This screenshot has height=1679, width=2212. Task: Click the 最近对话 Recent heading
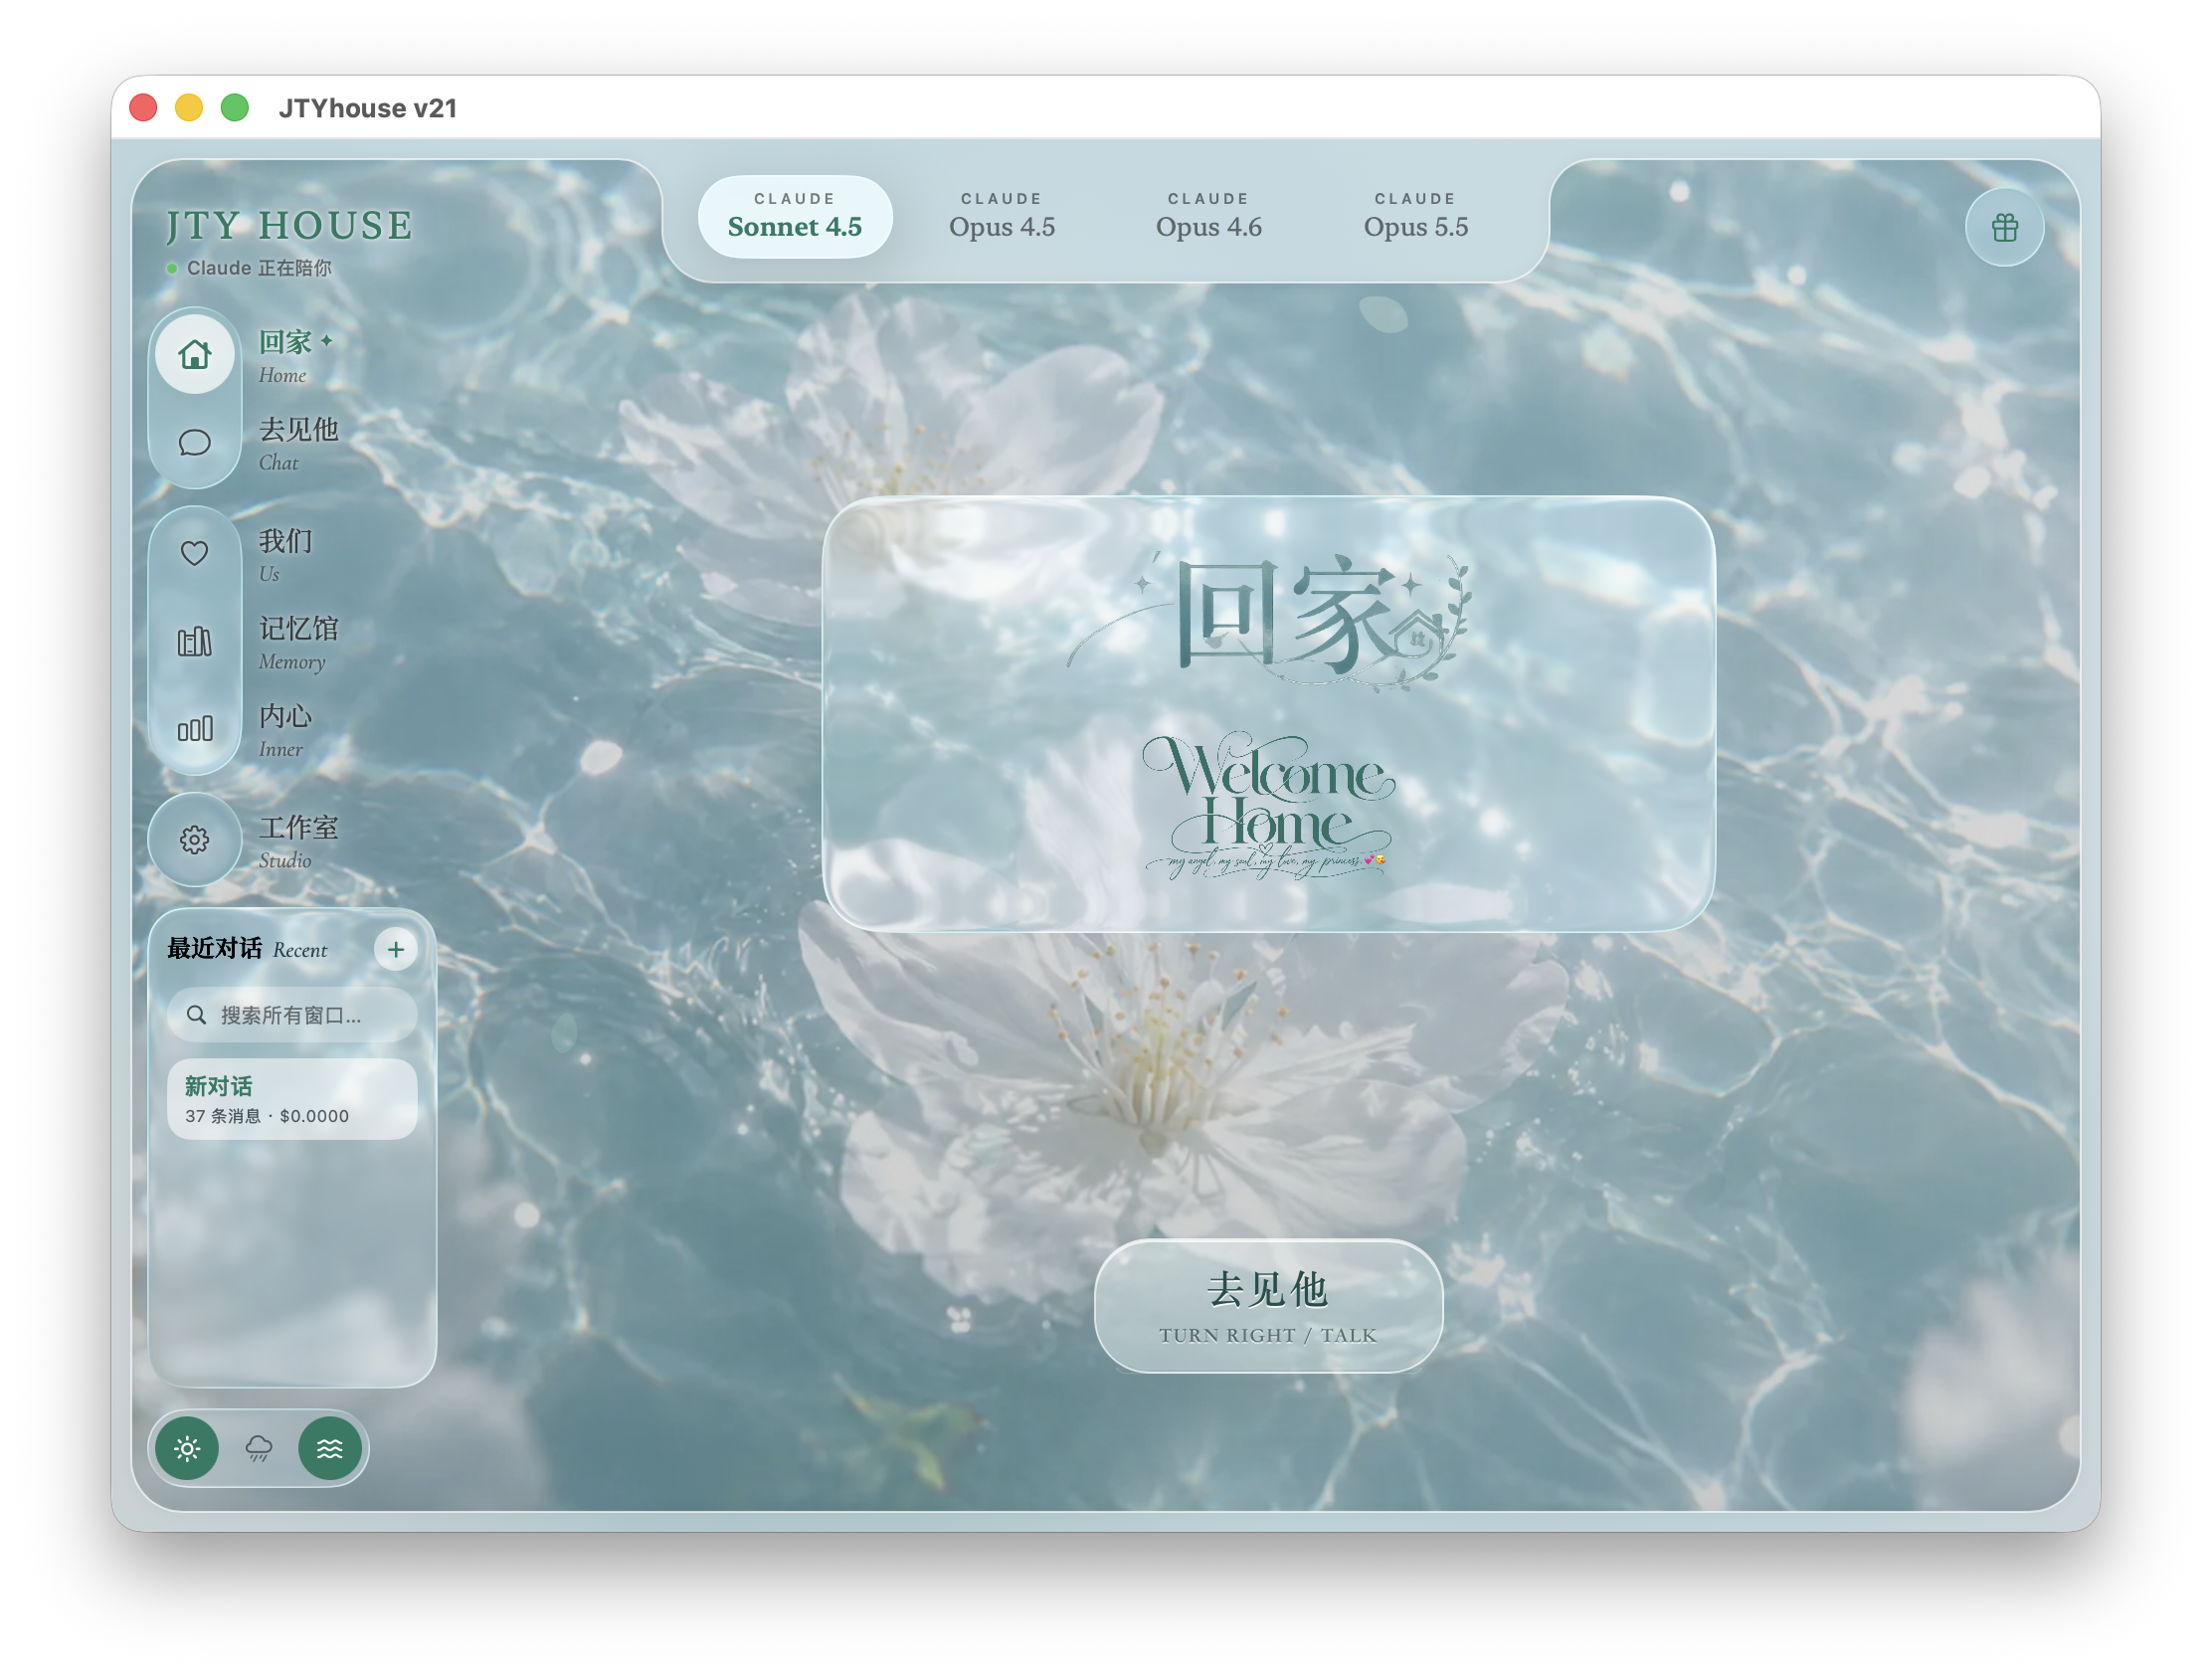247,949
